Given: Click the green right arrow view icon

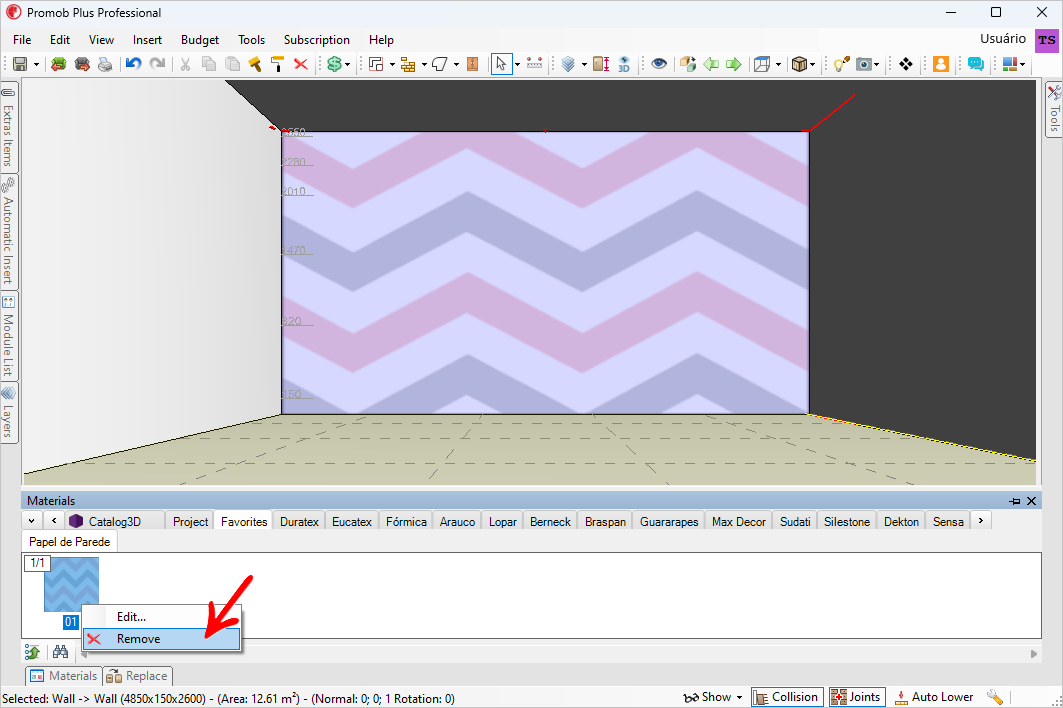Looking at the screenshot, I should tap(734, 64).
